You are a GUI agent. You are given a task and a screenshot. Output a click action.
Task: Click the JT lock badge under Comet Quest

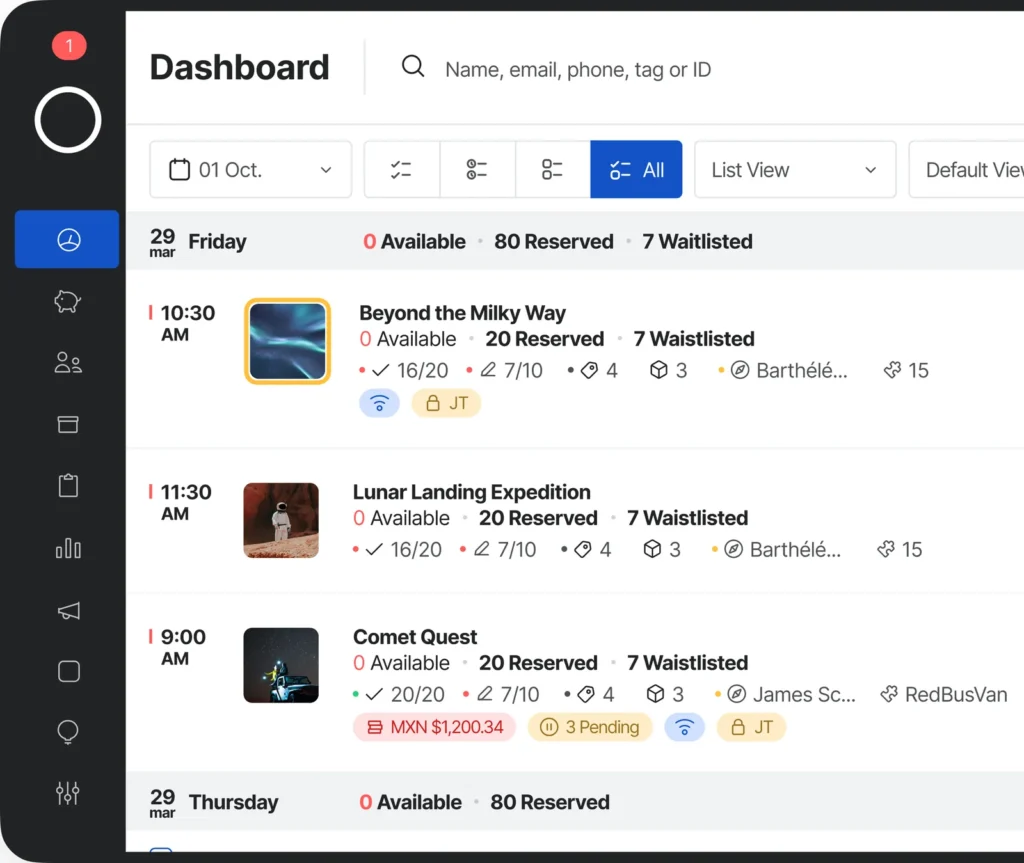coord(752,727)
